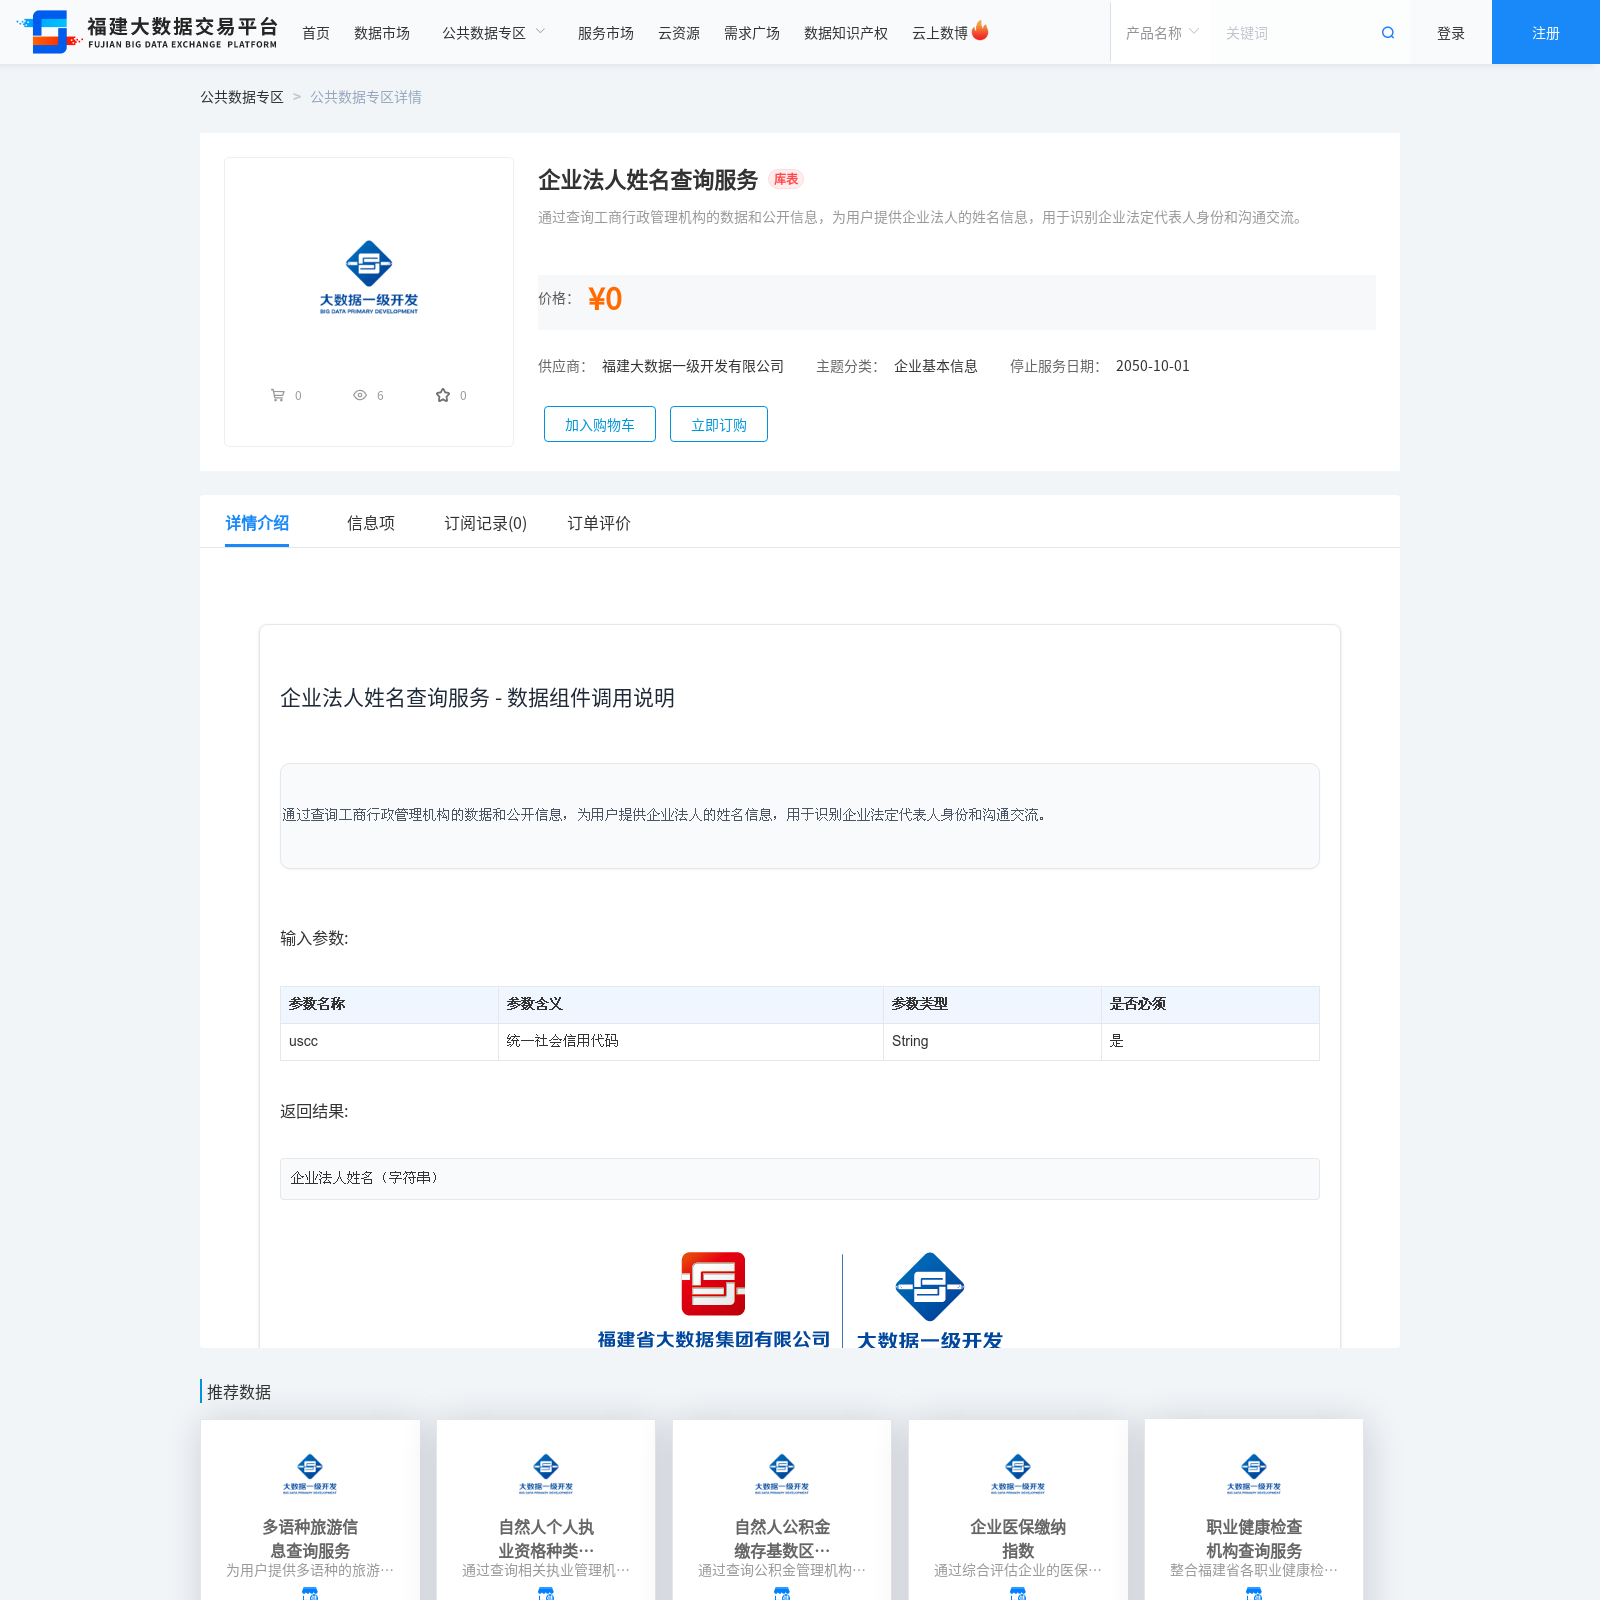
Task: Open the 企业医保缴纳指数 recommended card title
Action: click(1018, 1539)
